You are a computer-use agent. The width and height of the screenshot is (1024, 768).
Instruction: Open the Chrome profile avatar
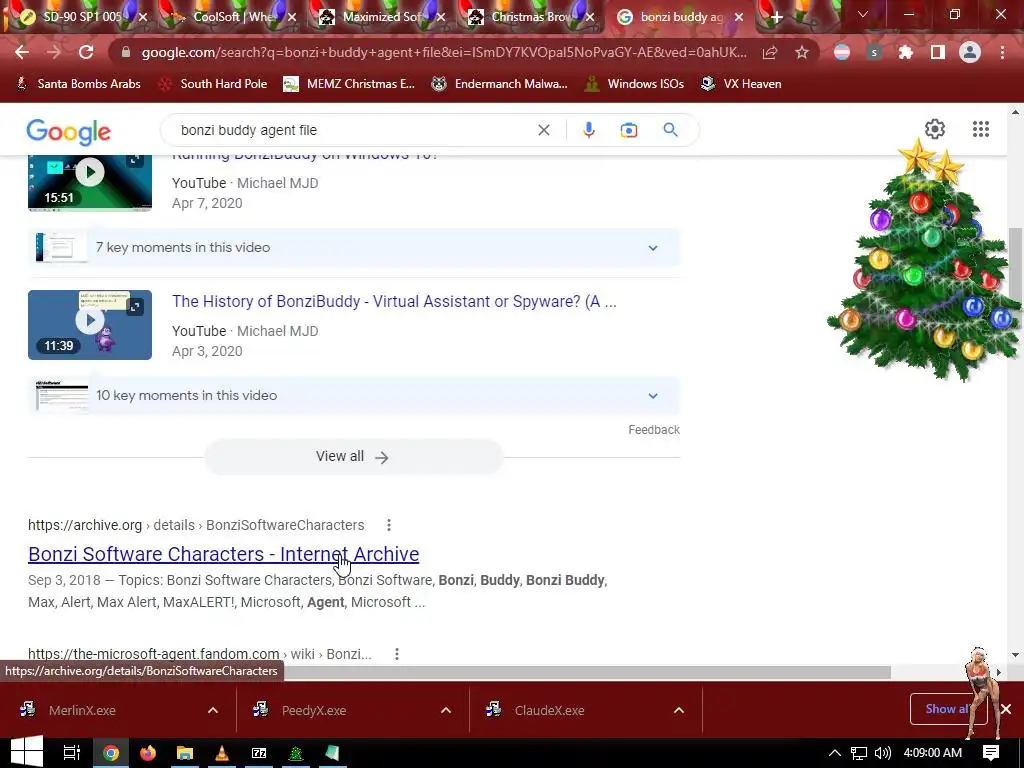coord(970,52)
